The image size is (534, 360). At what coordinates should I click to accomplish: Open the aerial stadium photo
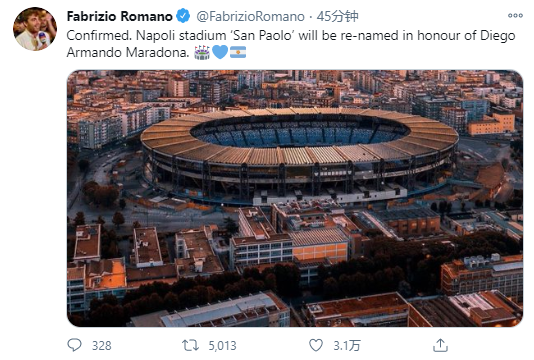(x=295, y=198)
